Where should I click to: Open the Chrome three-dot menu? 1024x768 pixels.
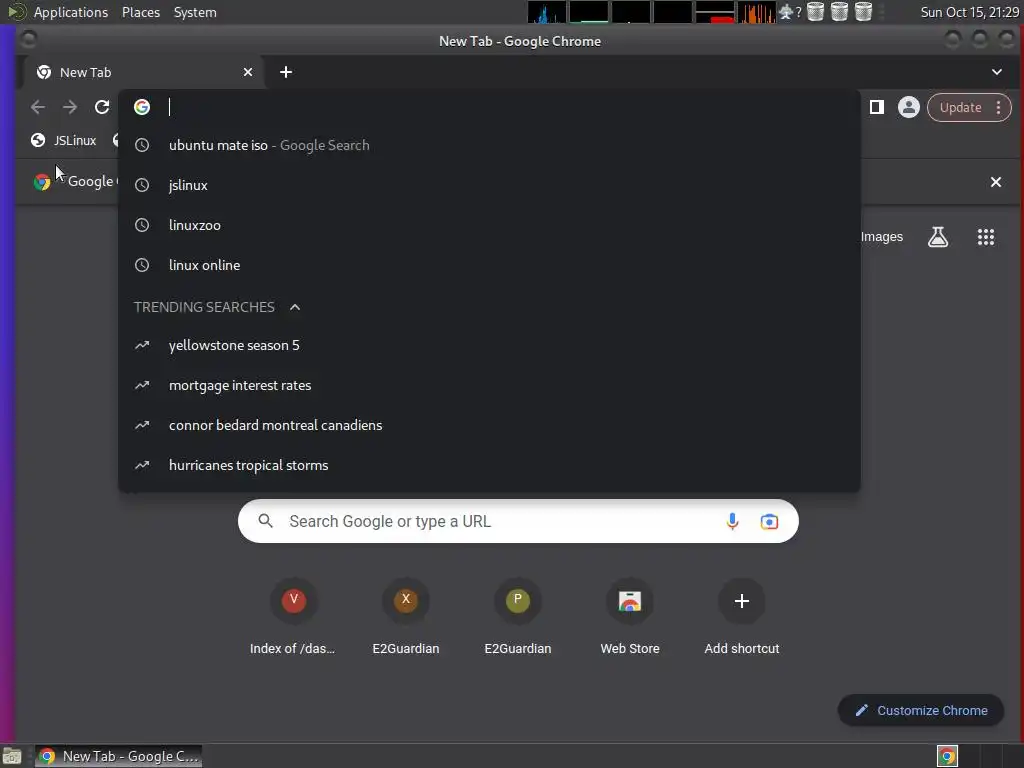[x=999, y=108]
